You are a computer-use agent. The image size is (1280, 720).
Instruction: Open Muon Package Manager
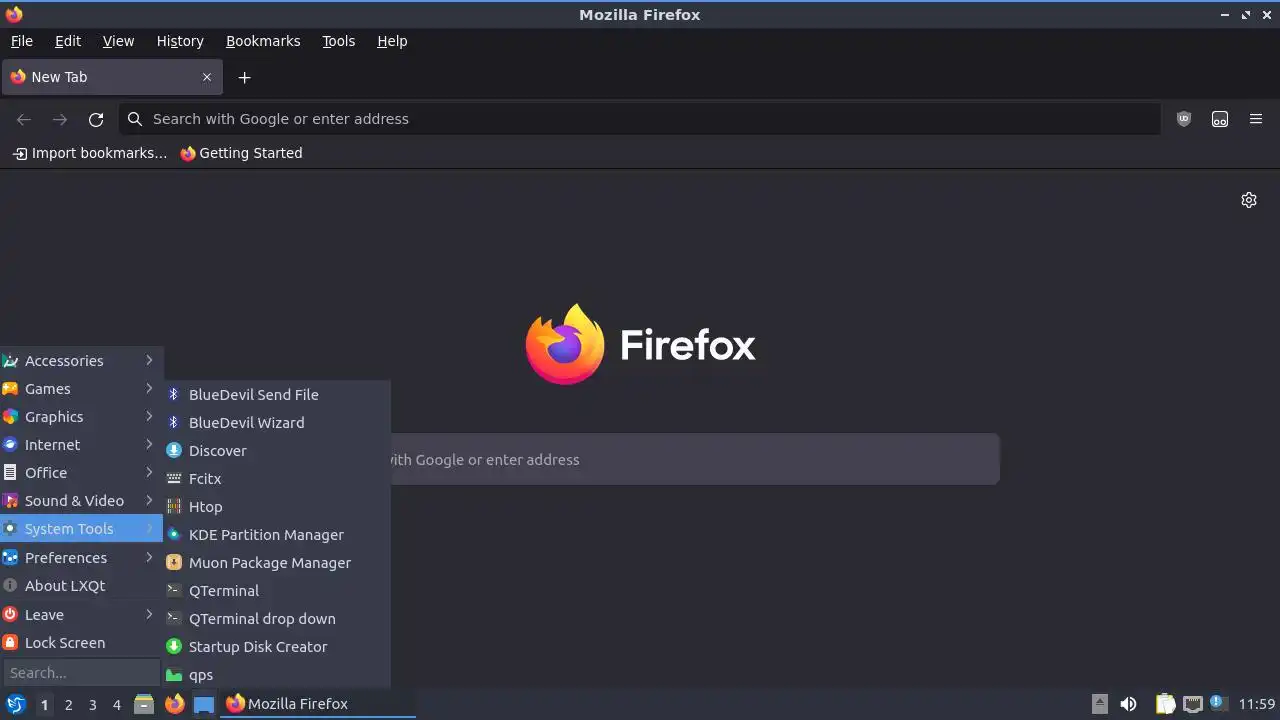pyautogui.click(x=277, y=562)
